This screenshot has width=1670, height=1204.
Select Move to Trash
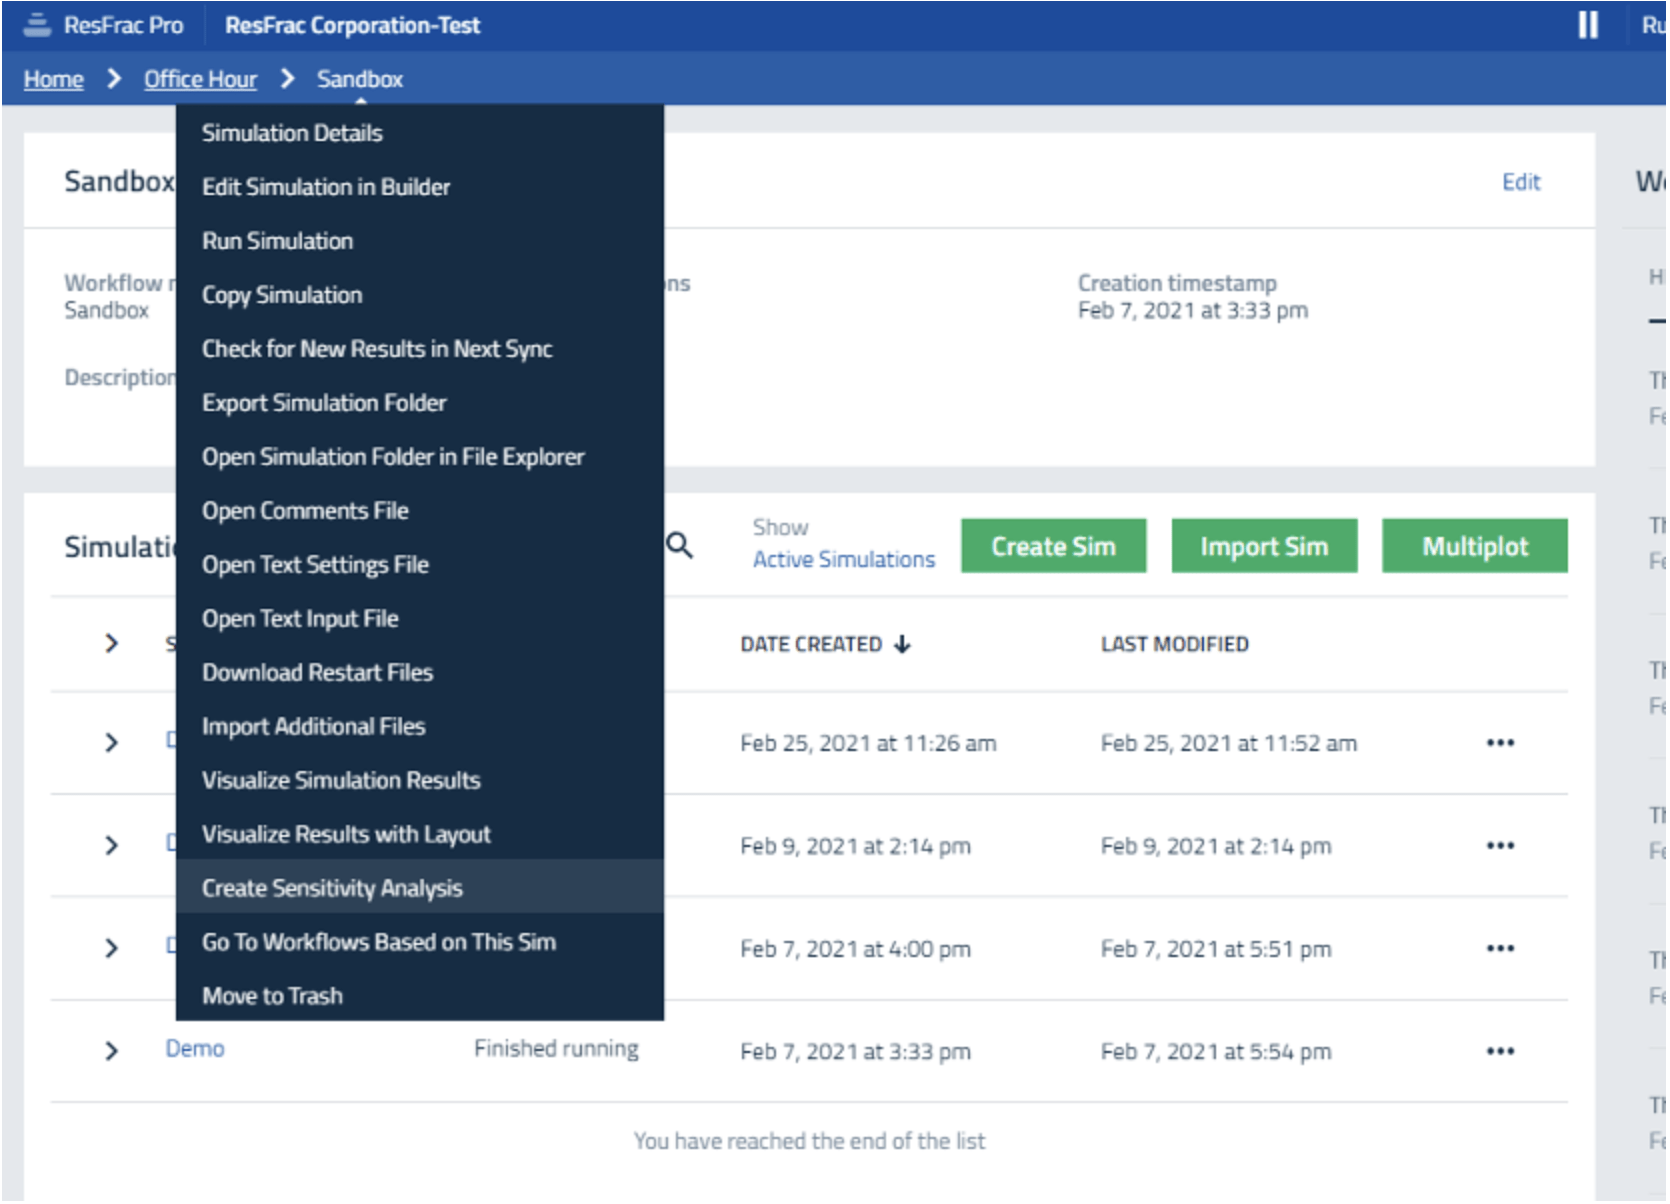pos(420,996)
